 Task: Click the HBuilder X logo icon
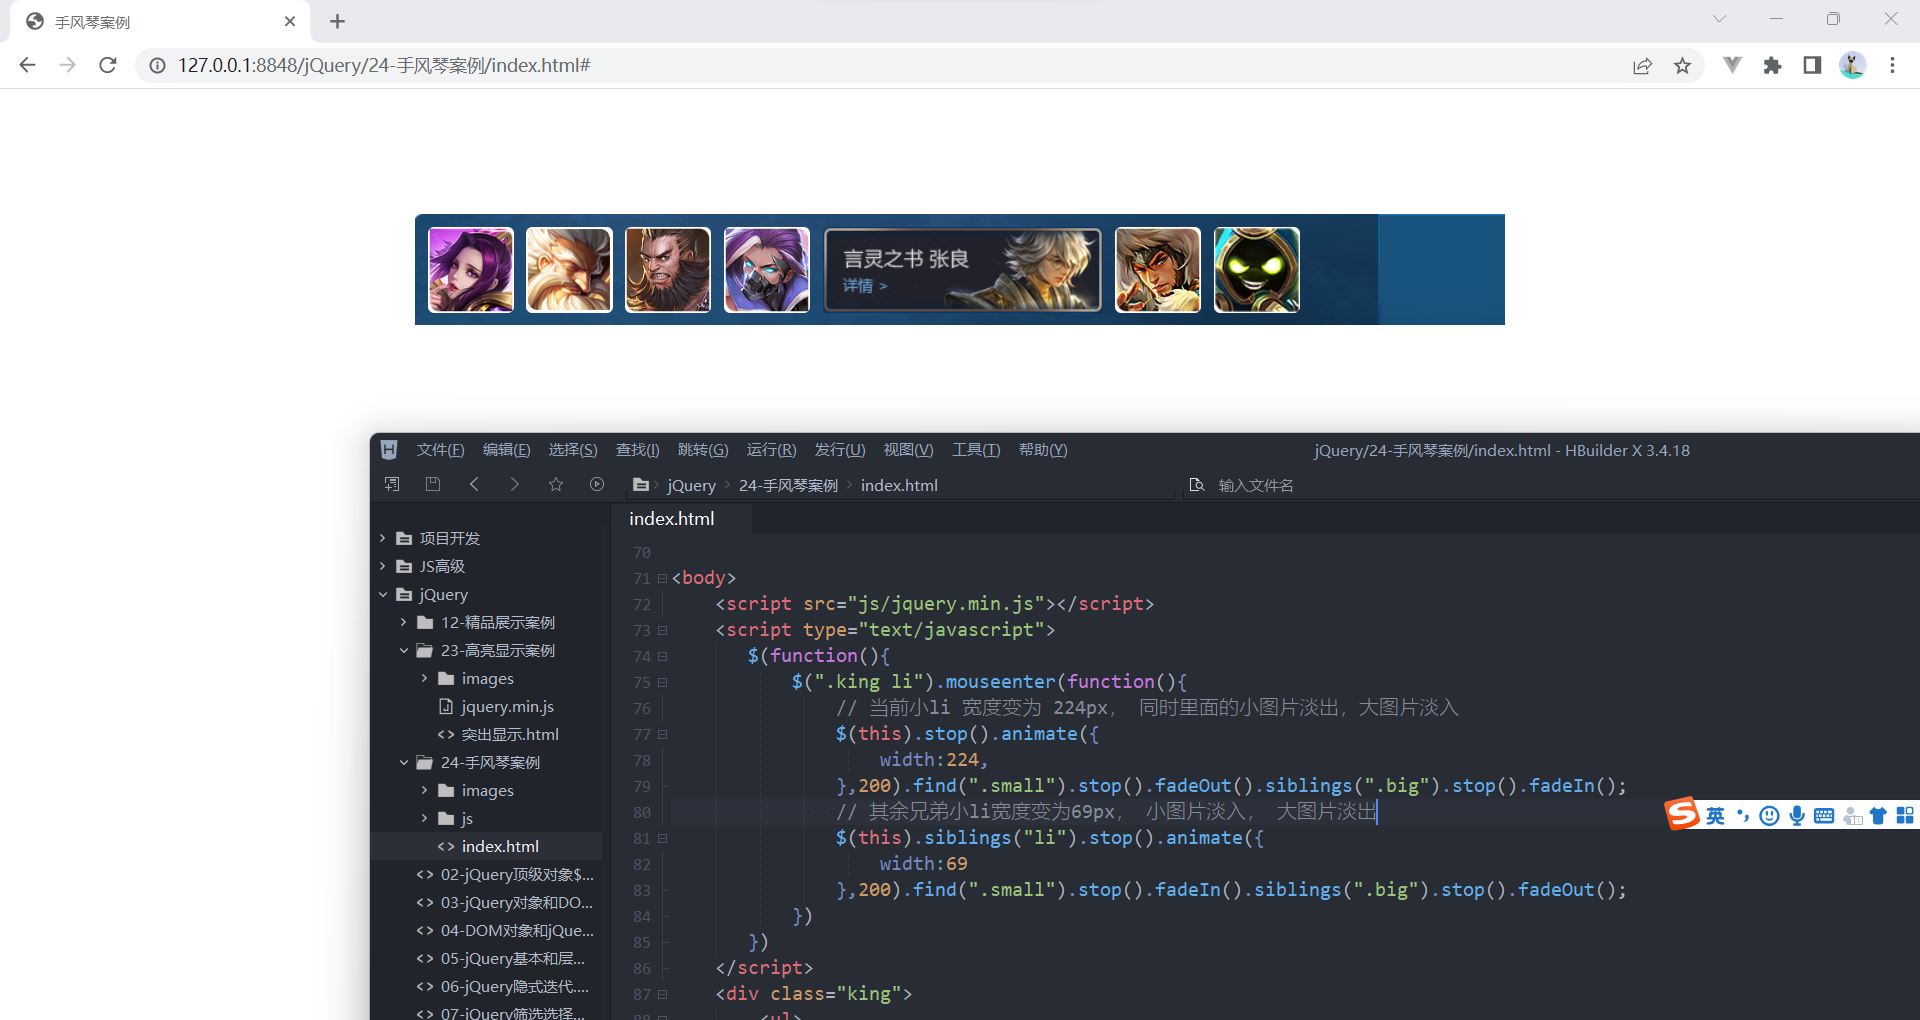(x=389, y=450)
